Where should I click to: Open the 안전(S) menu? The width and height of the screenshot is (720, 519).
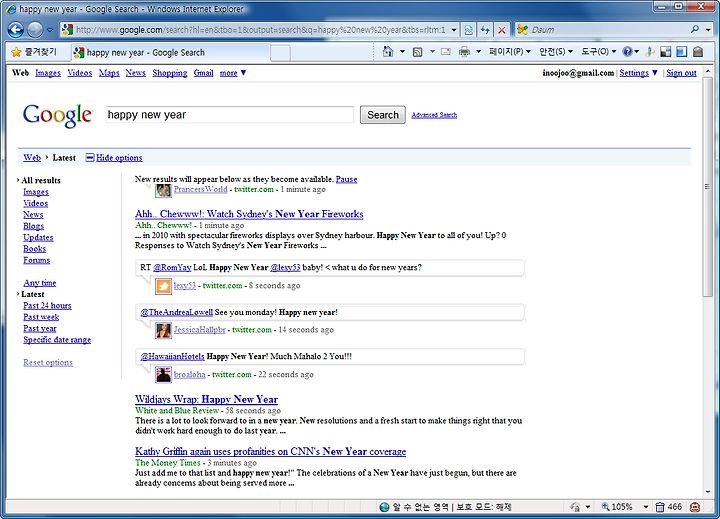556,52
